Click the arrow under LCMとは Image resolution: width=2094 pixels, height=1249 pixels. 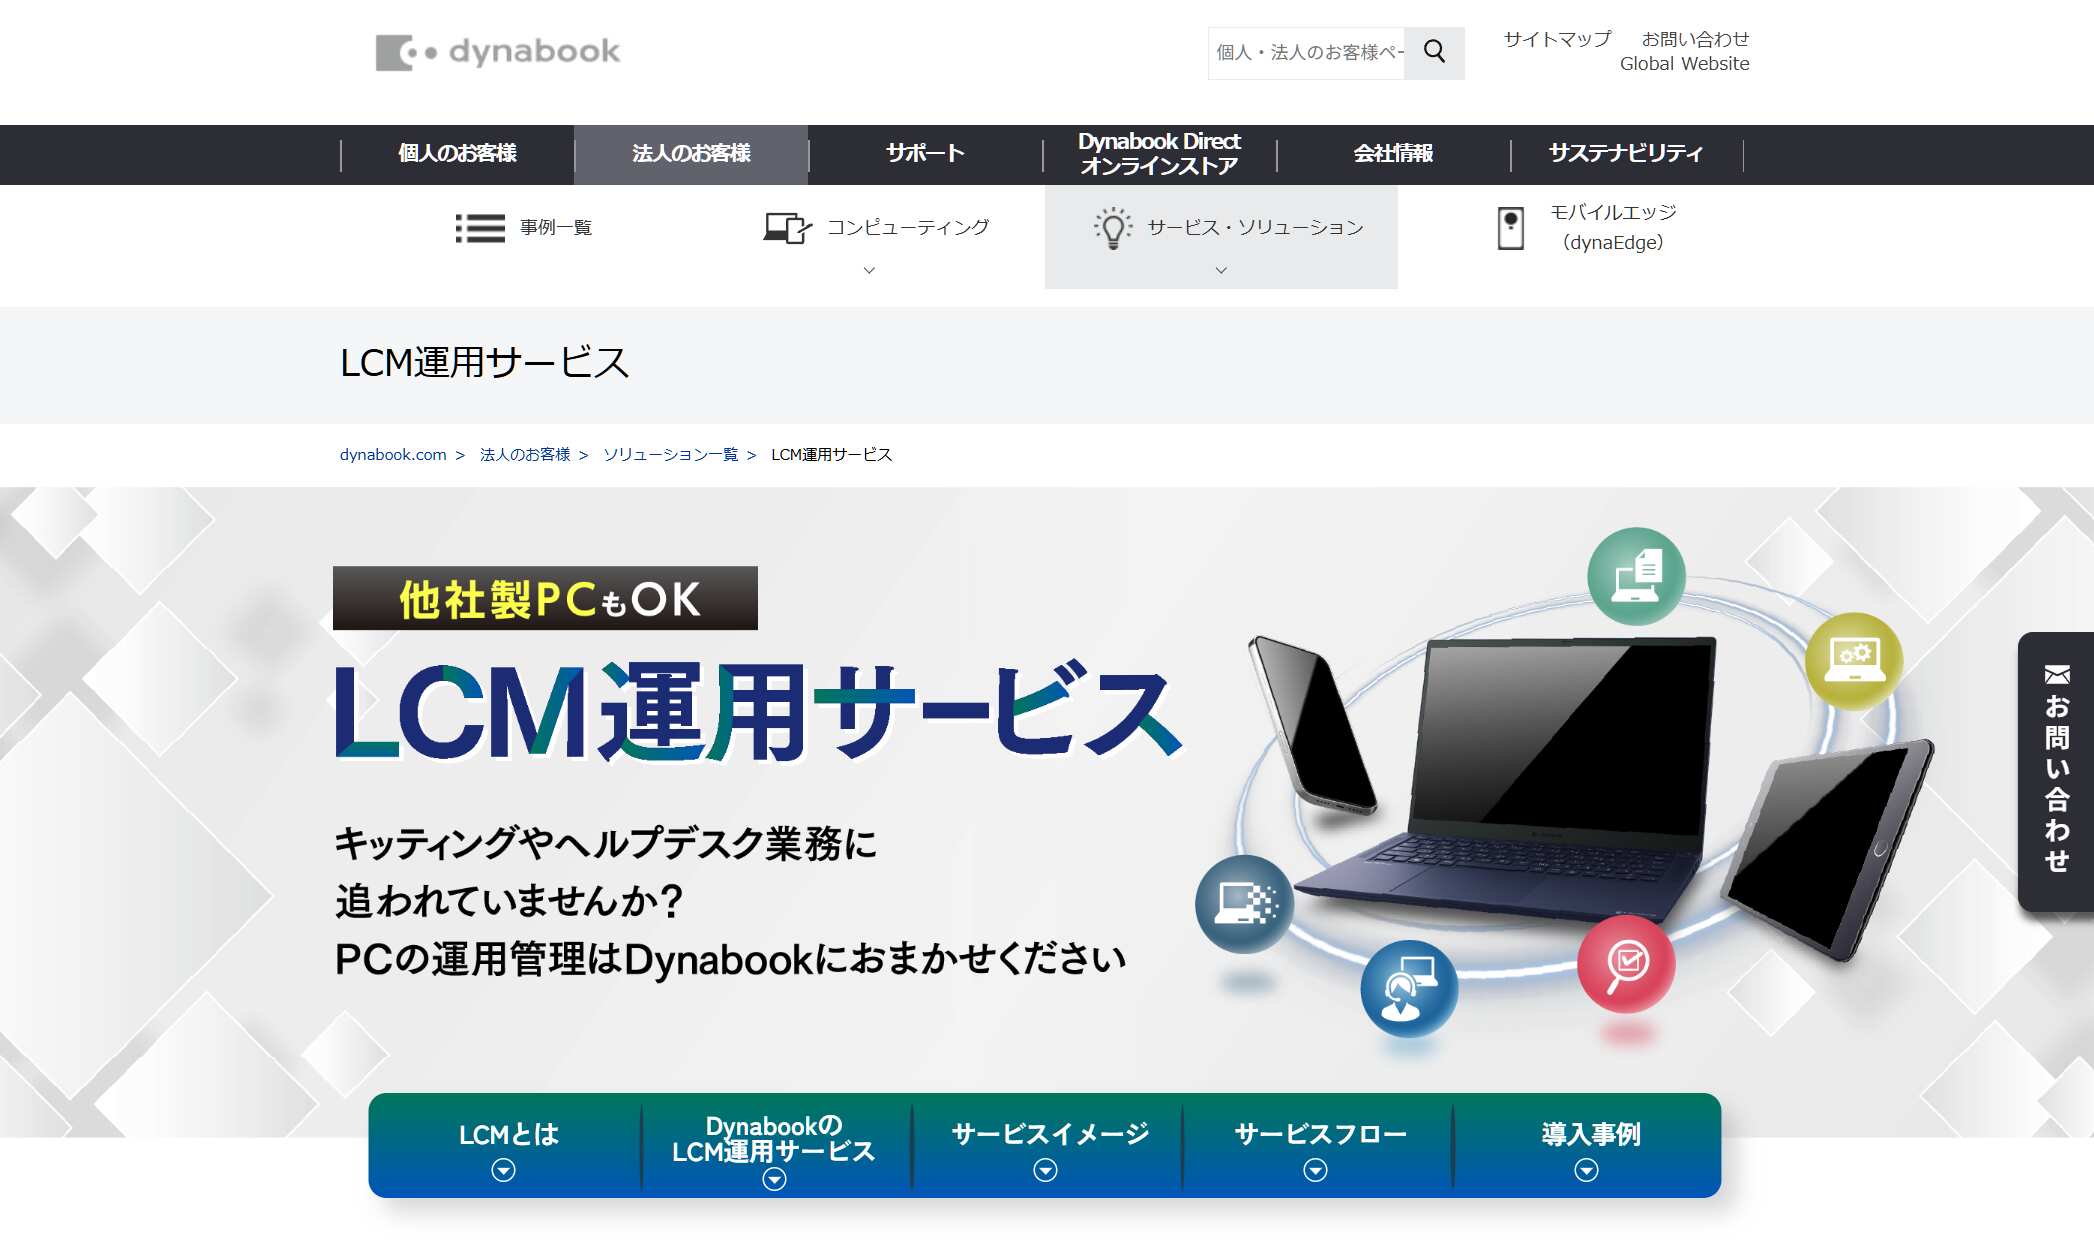503,1170
